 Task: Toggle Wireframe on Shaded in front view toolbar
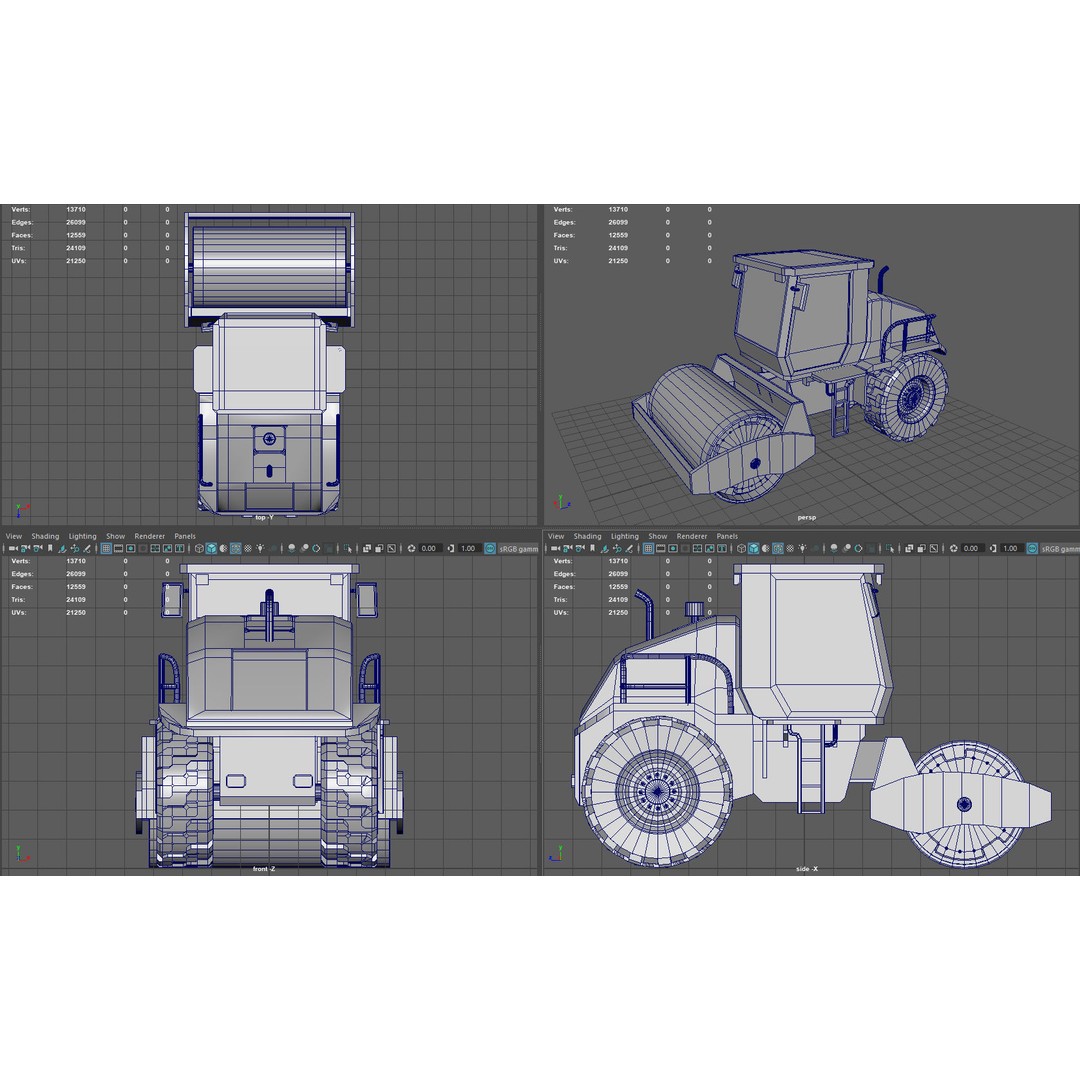click(x=236, y=548)
